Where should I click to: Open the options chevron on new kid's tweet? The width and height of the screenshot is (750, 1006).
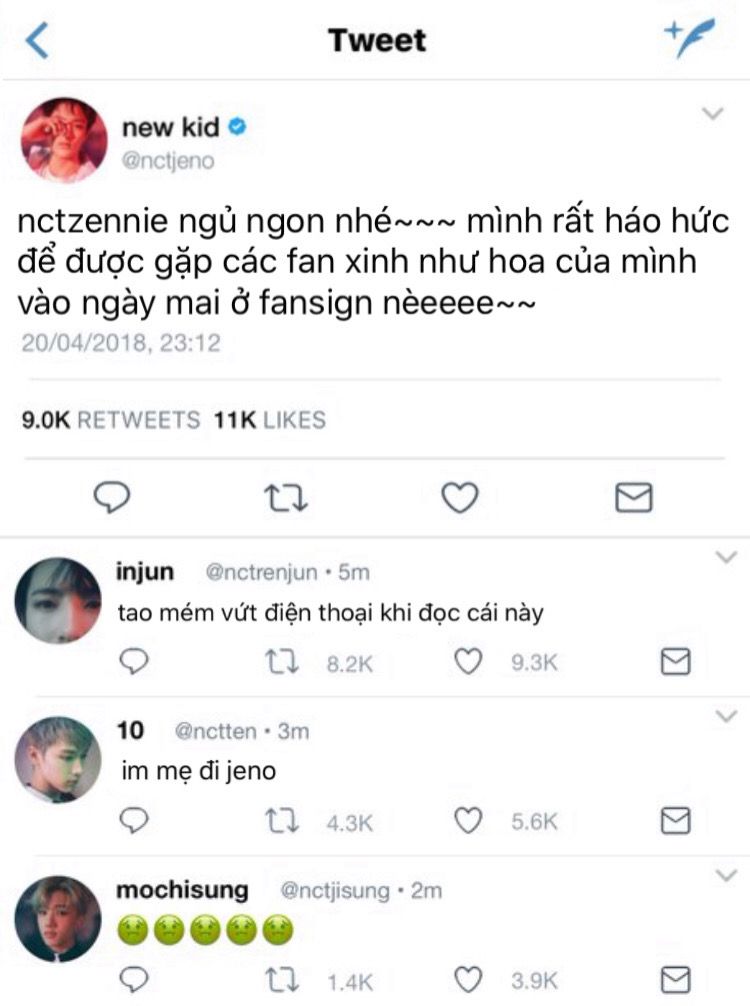pos(713,114)
